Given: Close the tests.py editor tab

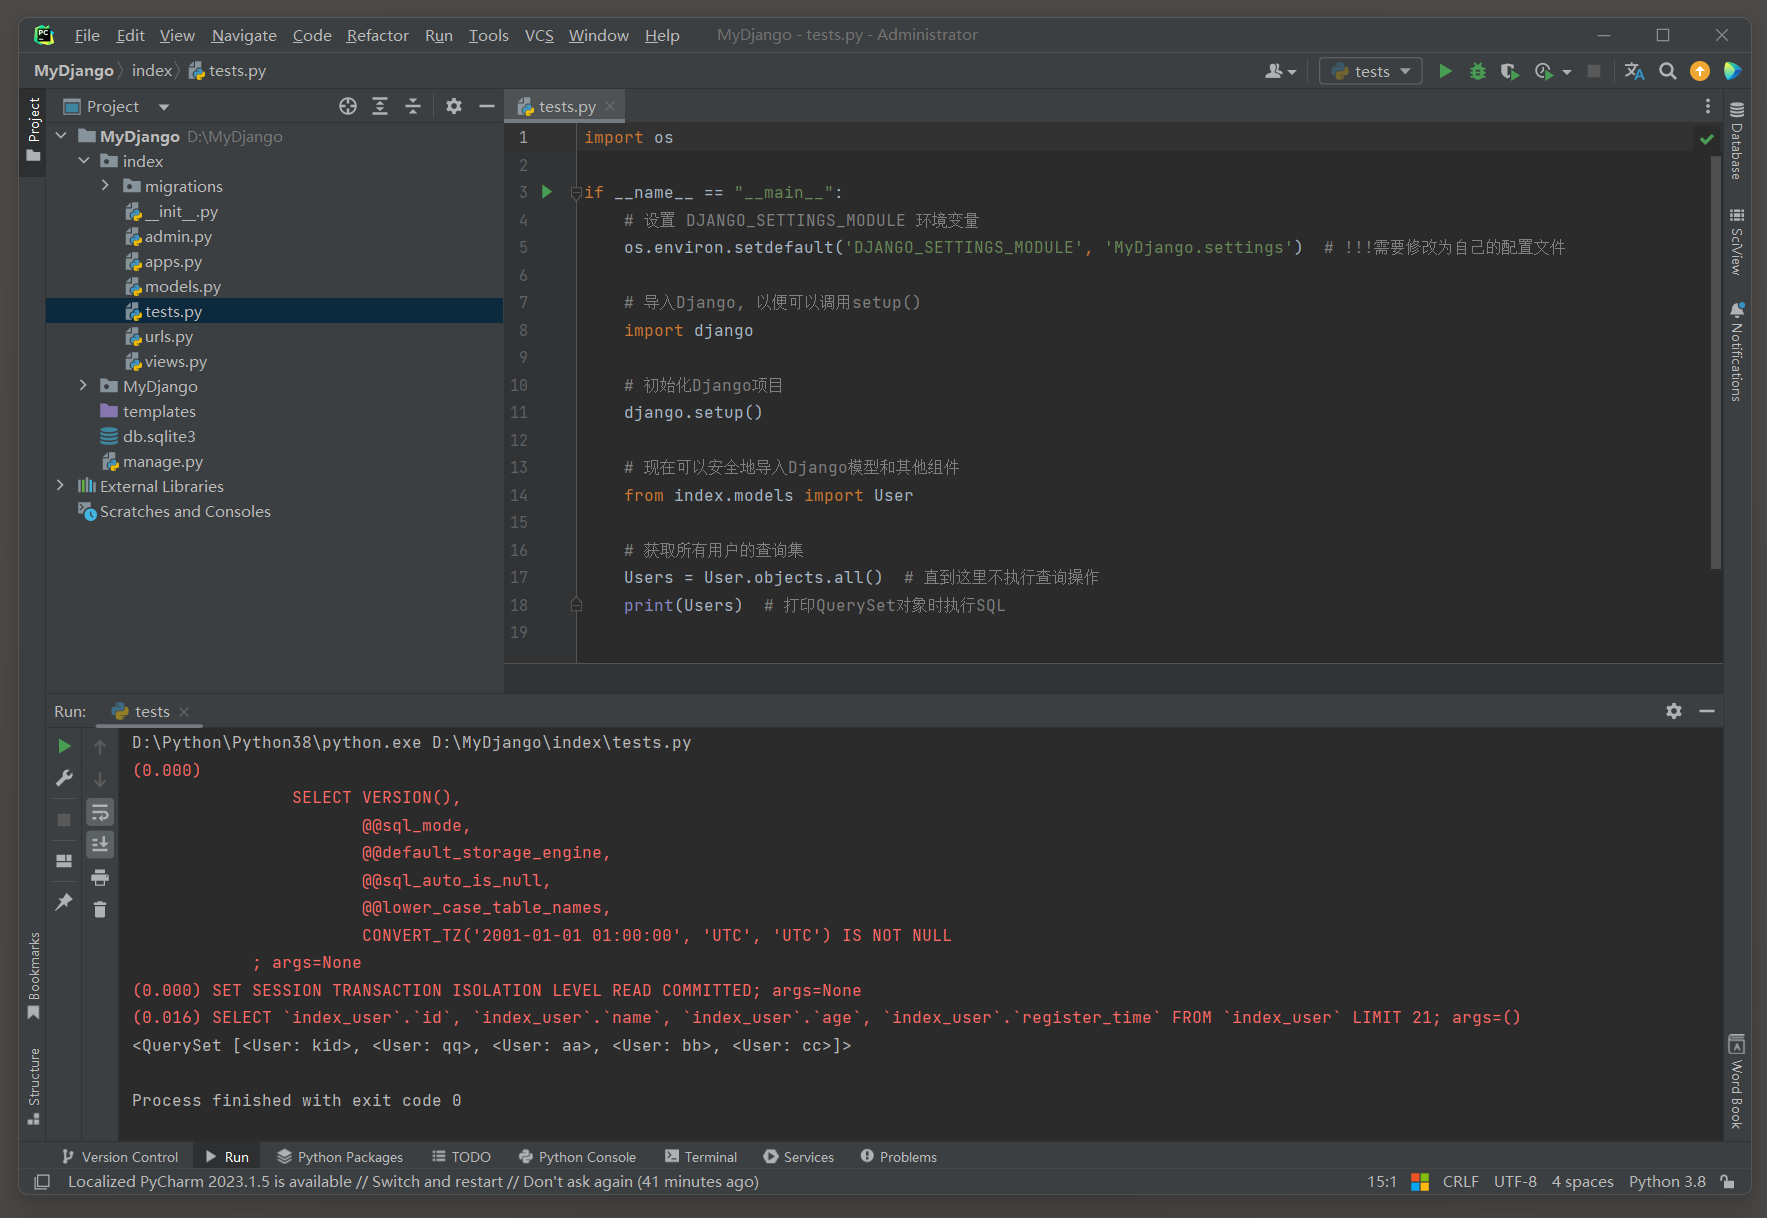Looking at the screenshot, I should tap(610, 106).
